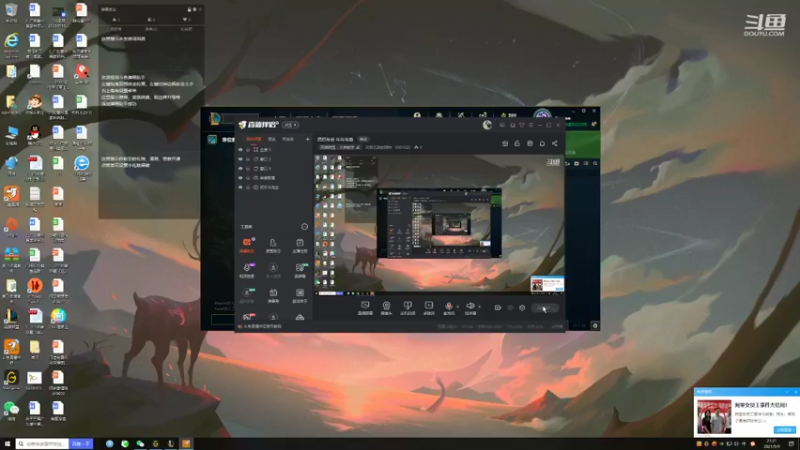The width and height of the screenshot is (800, 450).
Task: Close the news ad popup
Action: 795,391
